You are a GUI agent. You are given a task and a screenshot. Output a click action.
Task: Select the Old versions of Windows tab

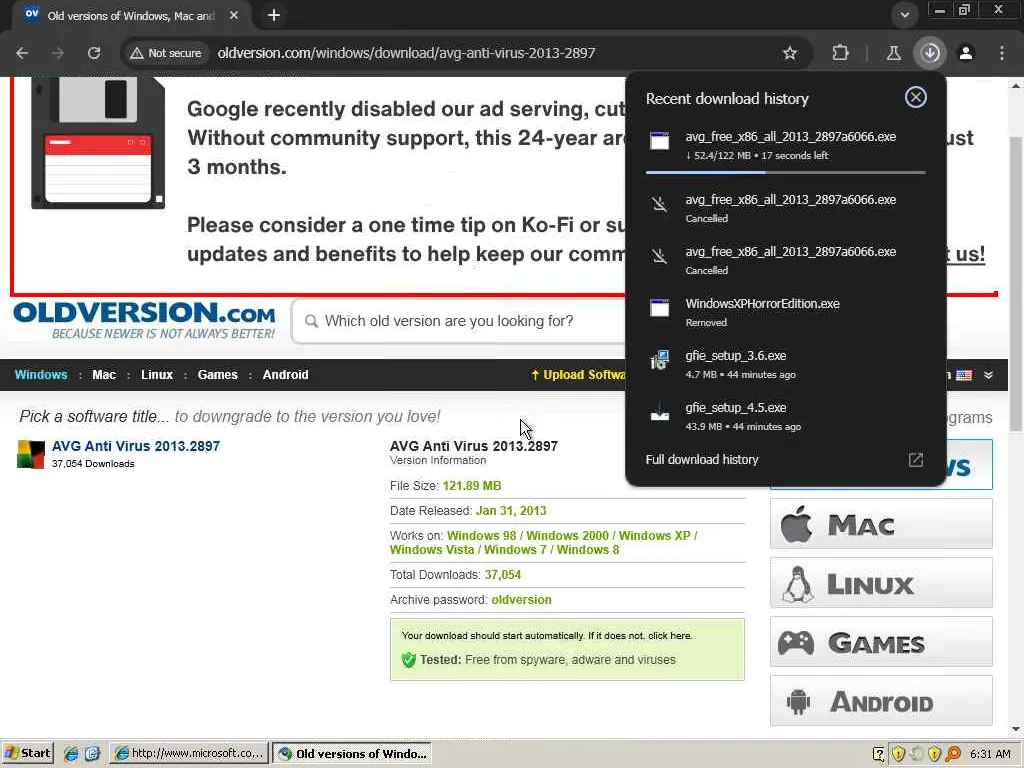[131, 15]
